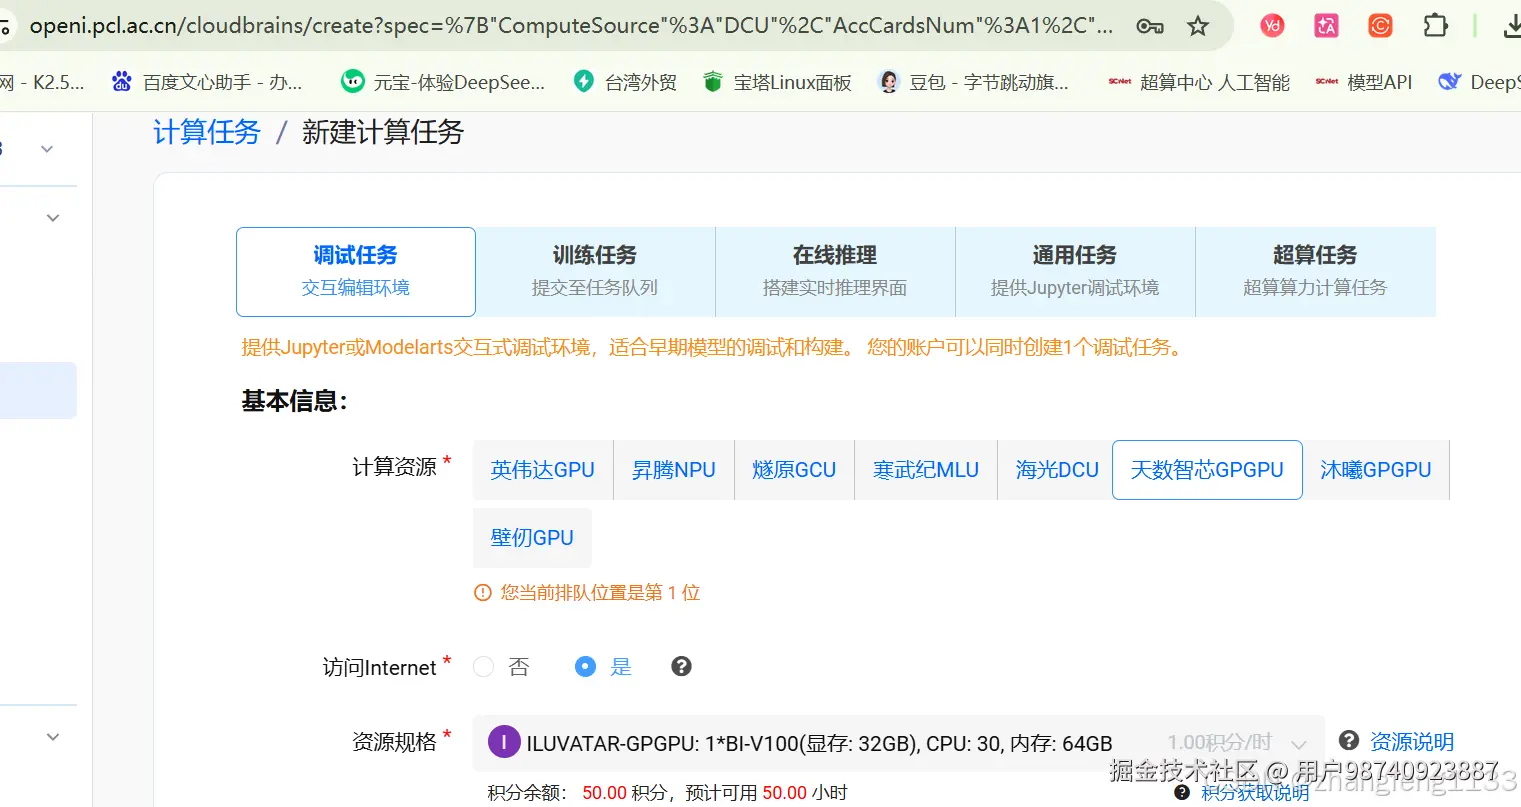Open the 豆包 bookmark

click(x=973, y=82)
